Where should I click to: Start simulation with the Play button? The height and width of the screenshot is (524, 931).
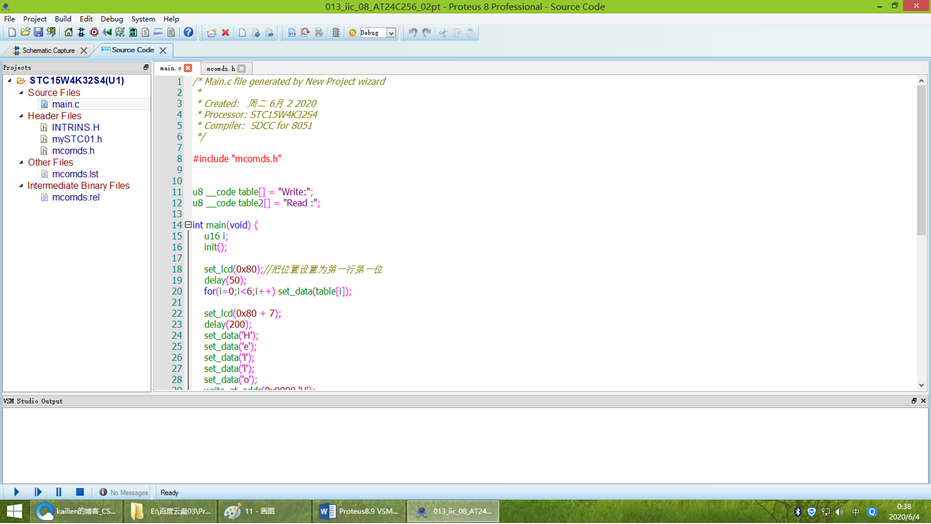point(17,492)
